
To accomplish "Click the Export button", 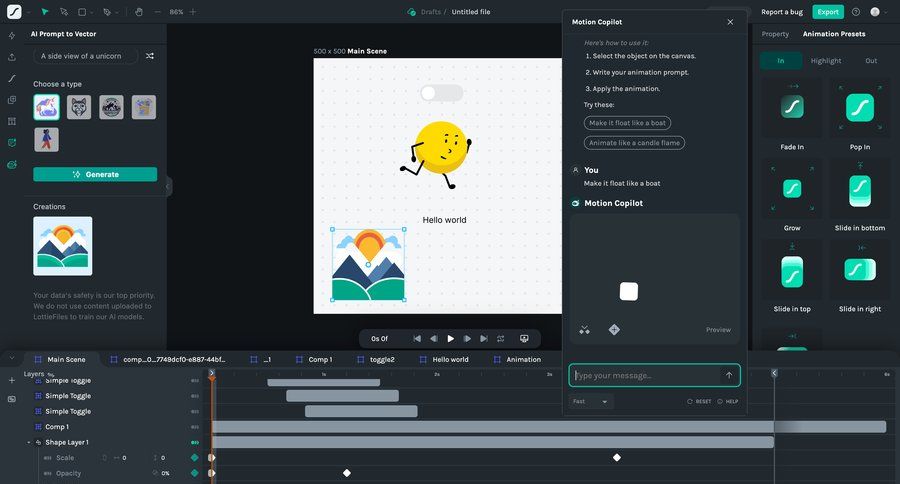I will point(828,11).
